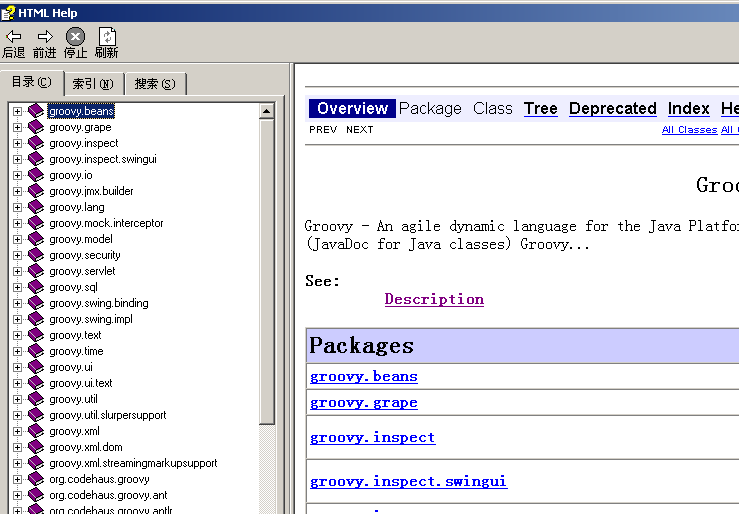Screen dimensions: 739x514
Task: Click the book icon beside groovy.sql
Action: click(36, 287)
